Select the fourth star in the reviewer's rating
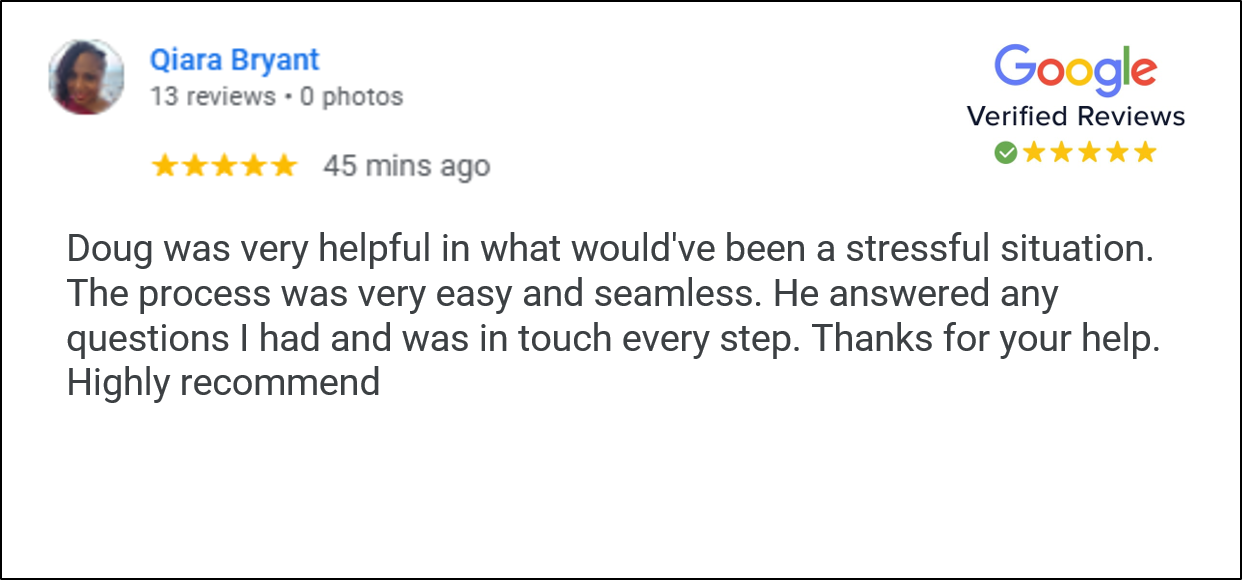Screen dimensions: 1242x580 click(x=254, y=166)
